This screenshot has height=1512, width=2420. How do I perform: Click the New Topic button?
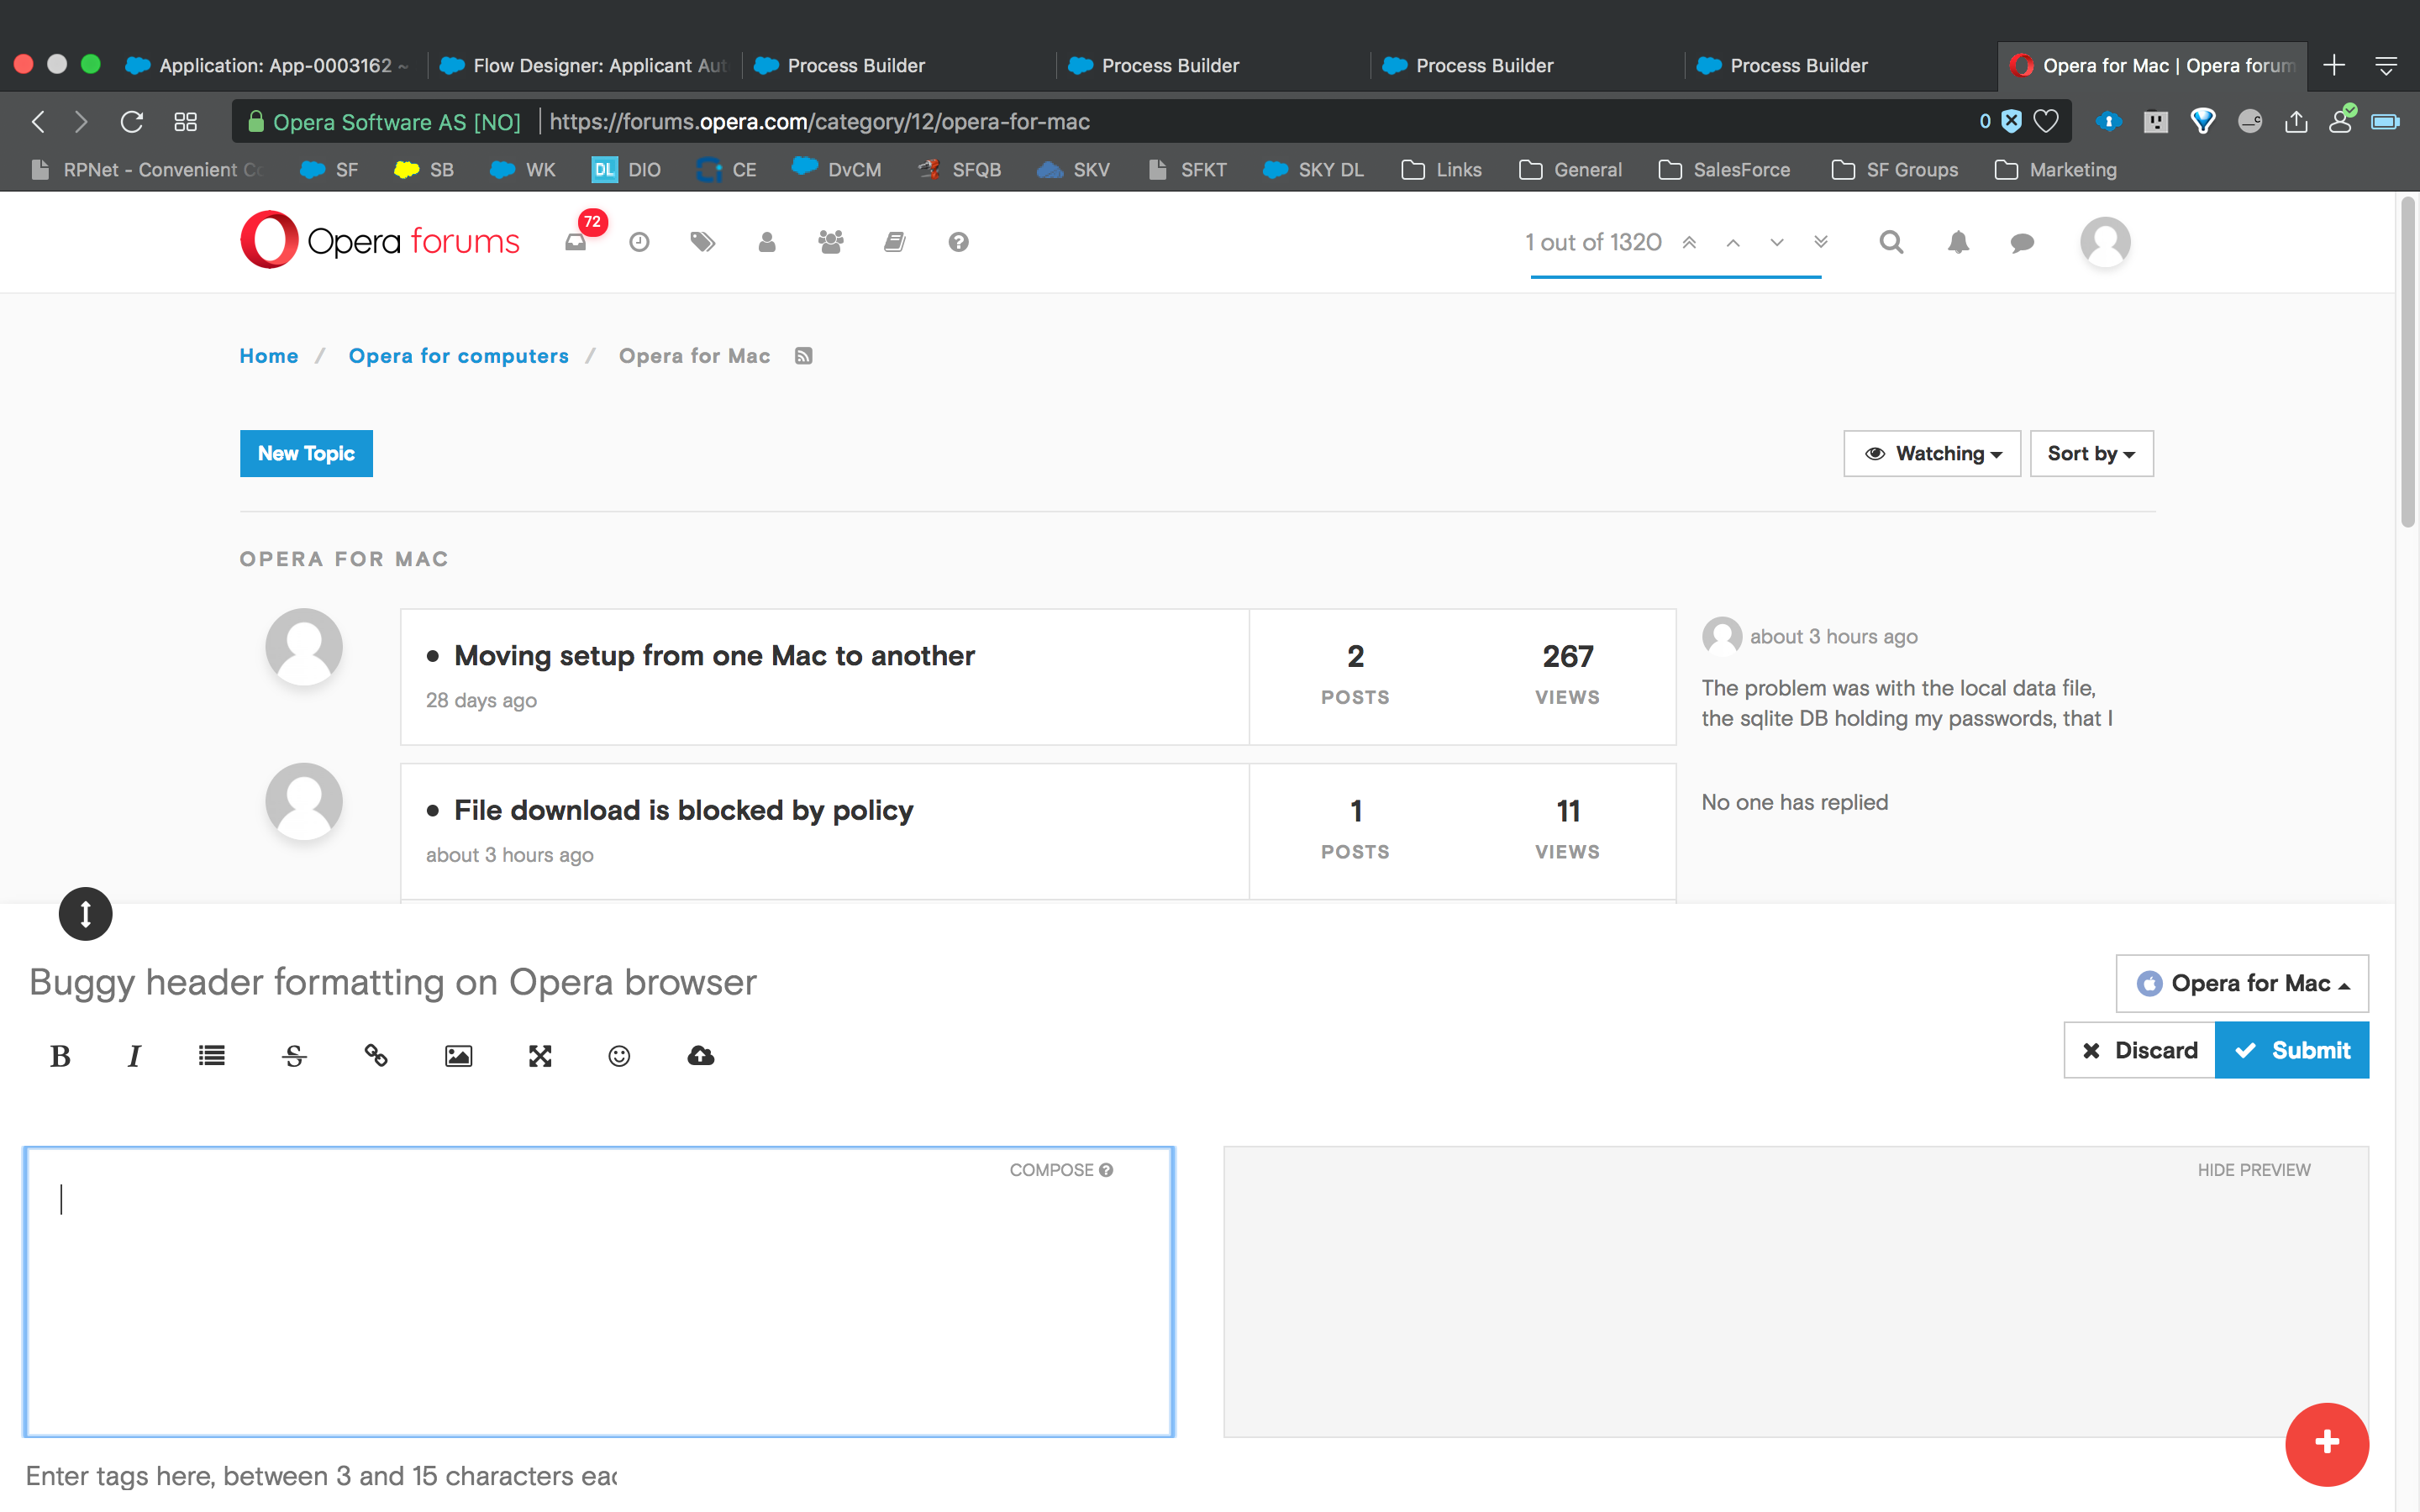tap(306, 453)
